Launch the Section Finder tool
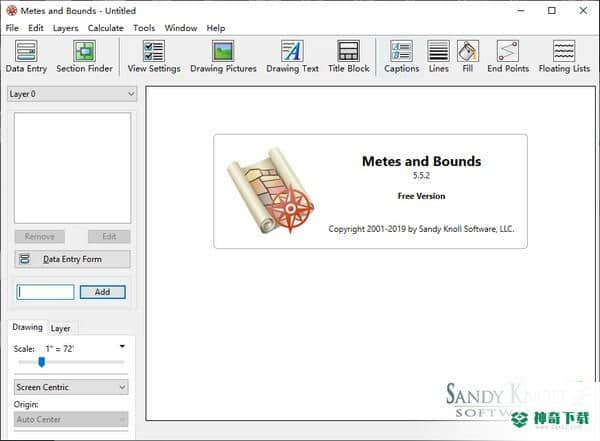This screenshot has width=600, height=441. [84, 57]
